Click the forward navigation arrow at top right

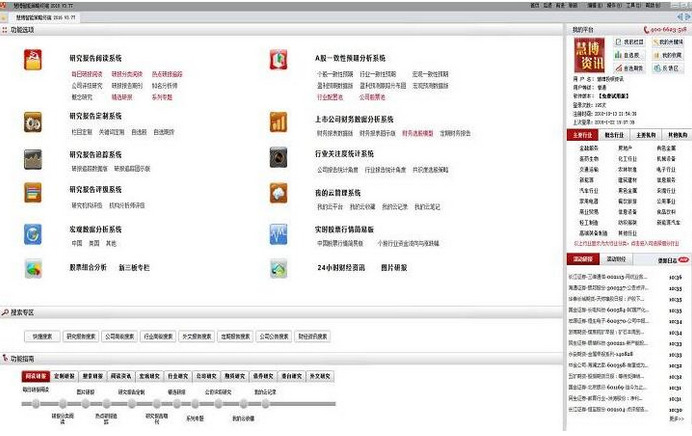point(688,17)
